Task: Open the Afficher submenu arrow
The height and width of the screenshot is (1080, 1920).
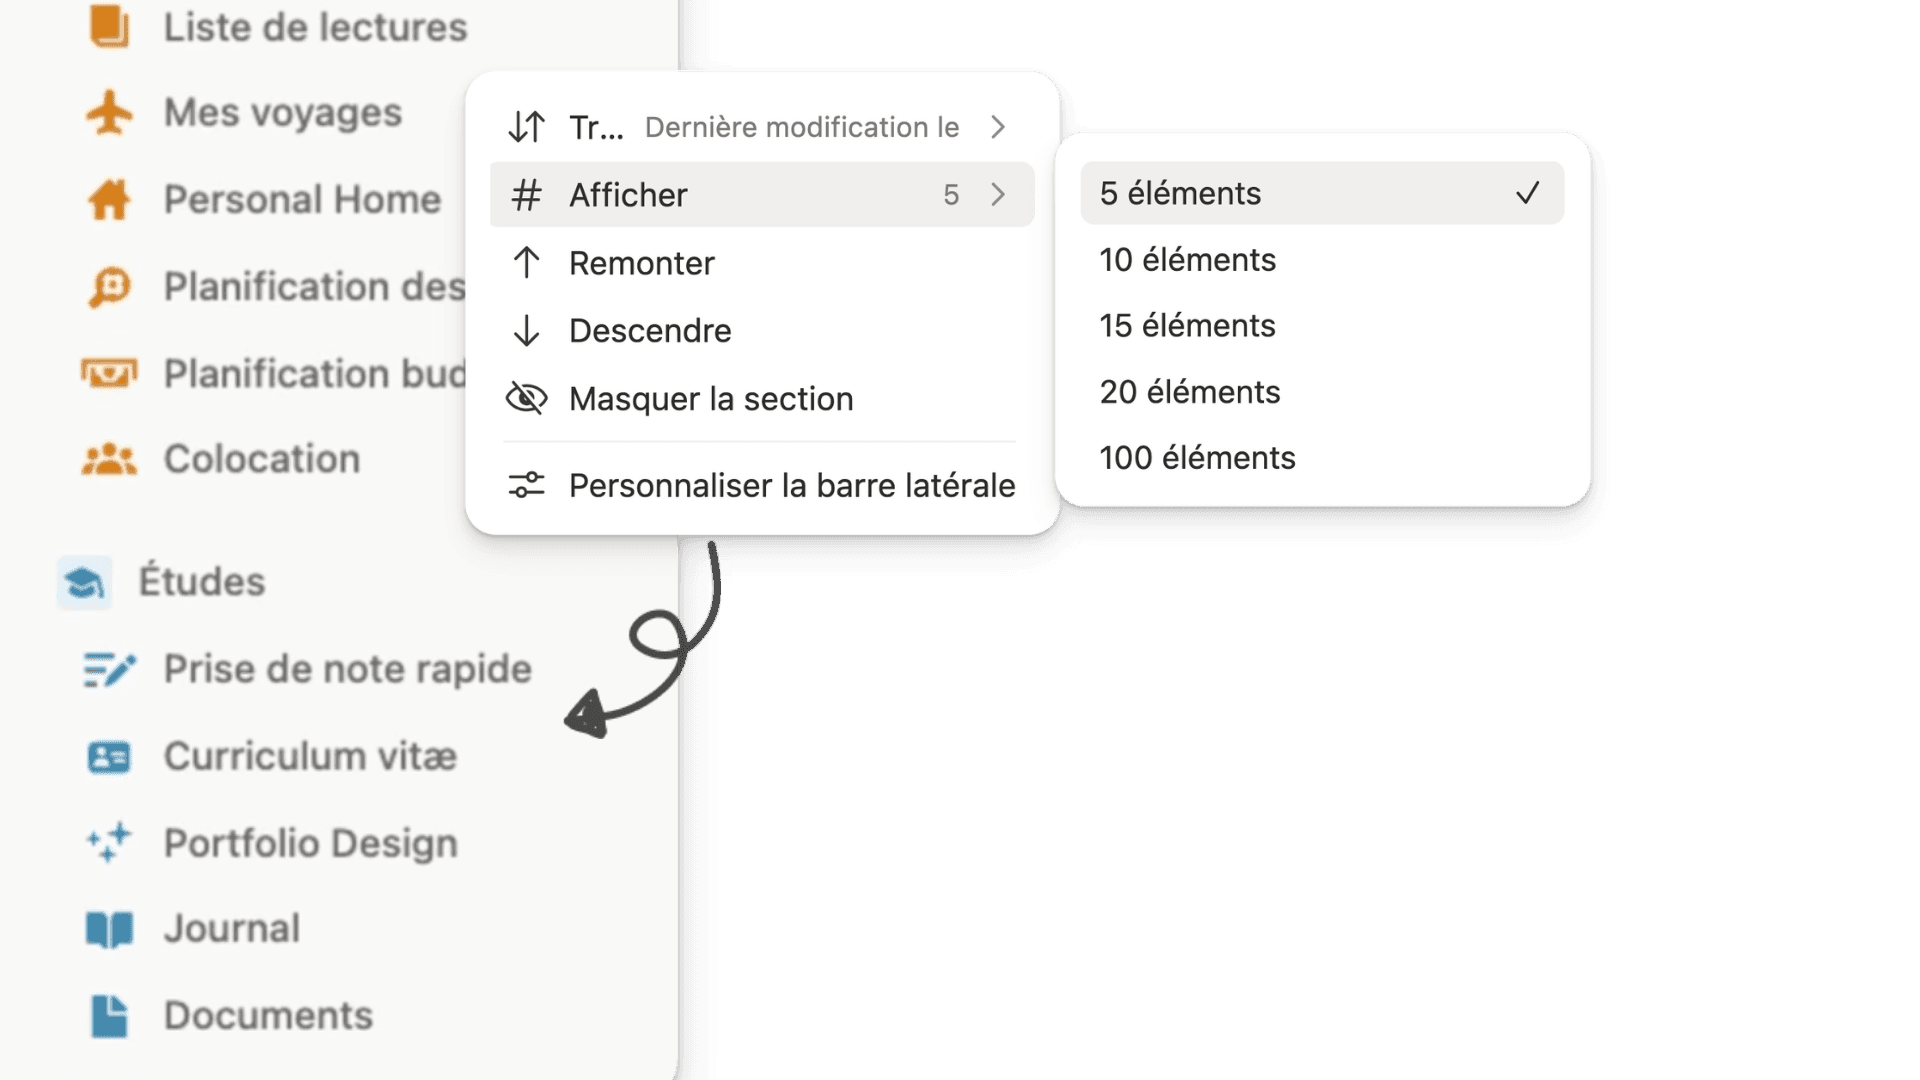Action: tap(997, 194)
